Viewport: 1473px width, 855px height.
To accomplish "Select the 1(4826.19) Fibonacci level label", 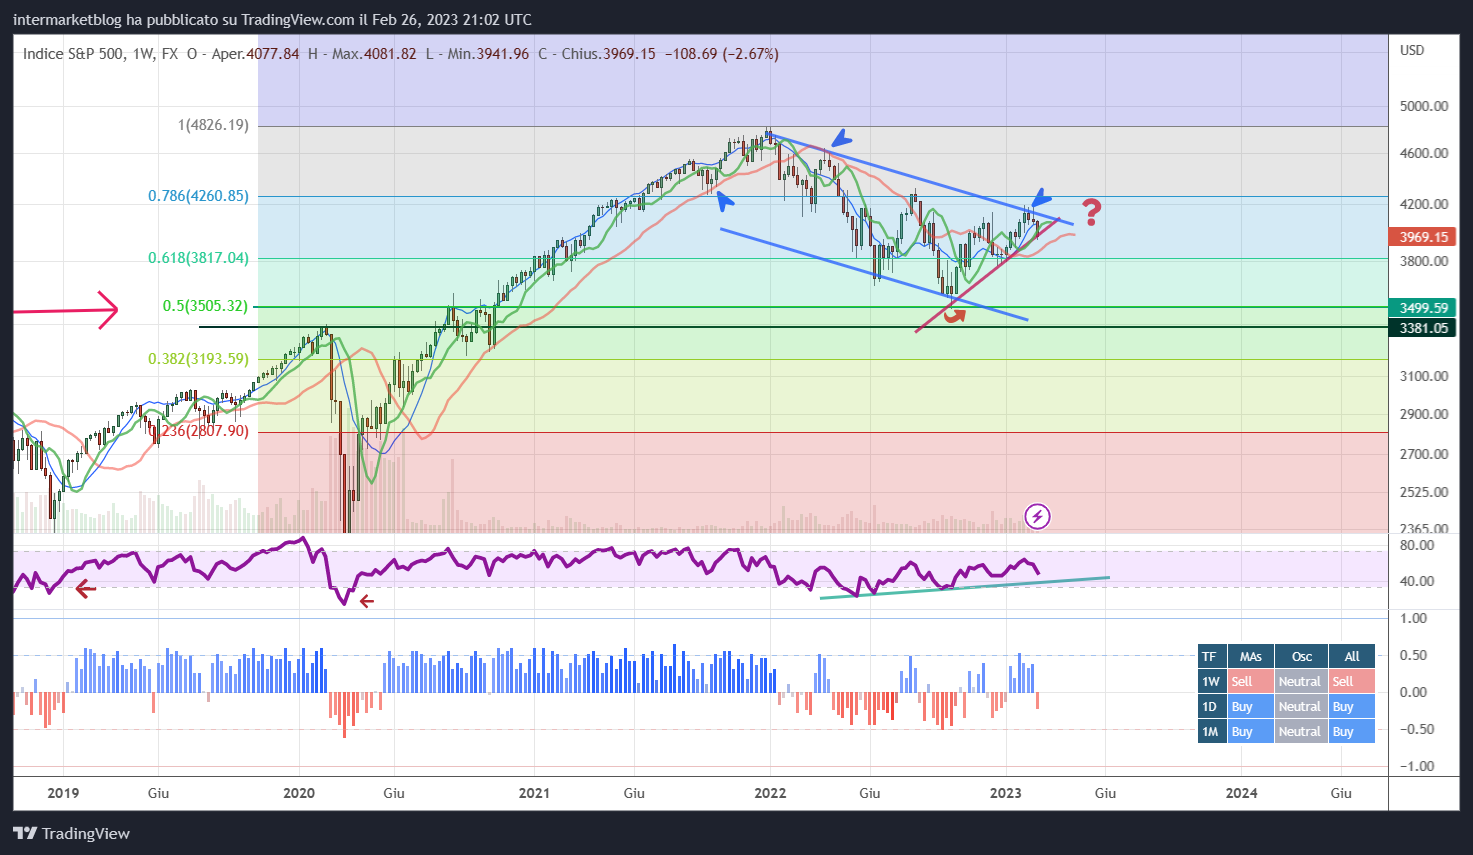I will click(213, 125).
